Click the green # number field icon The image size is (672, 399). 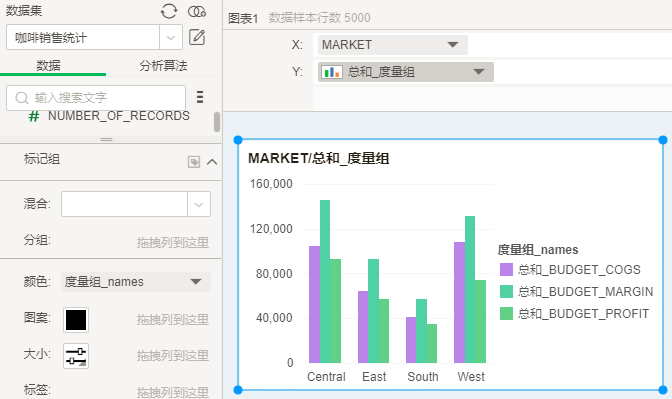click(34, 116)
